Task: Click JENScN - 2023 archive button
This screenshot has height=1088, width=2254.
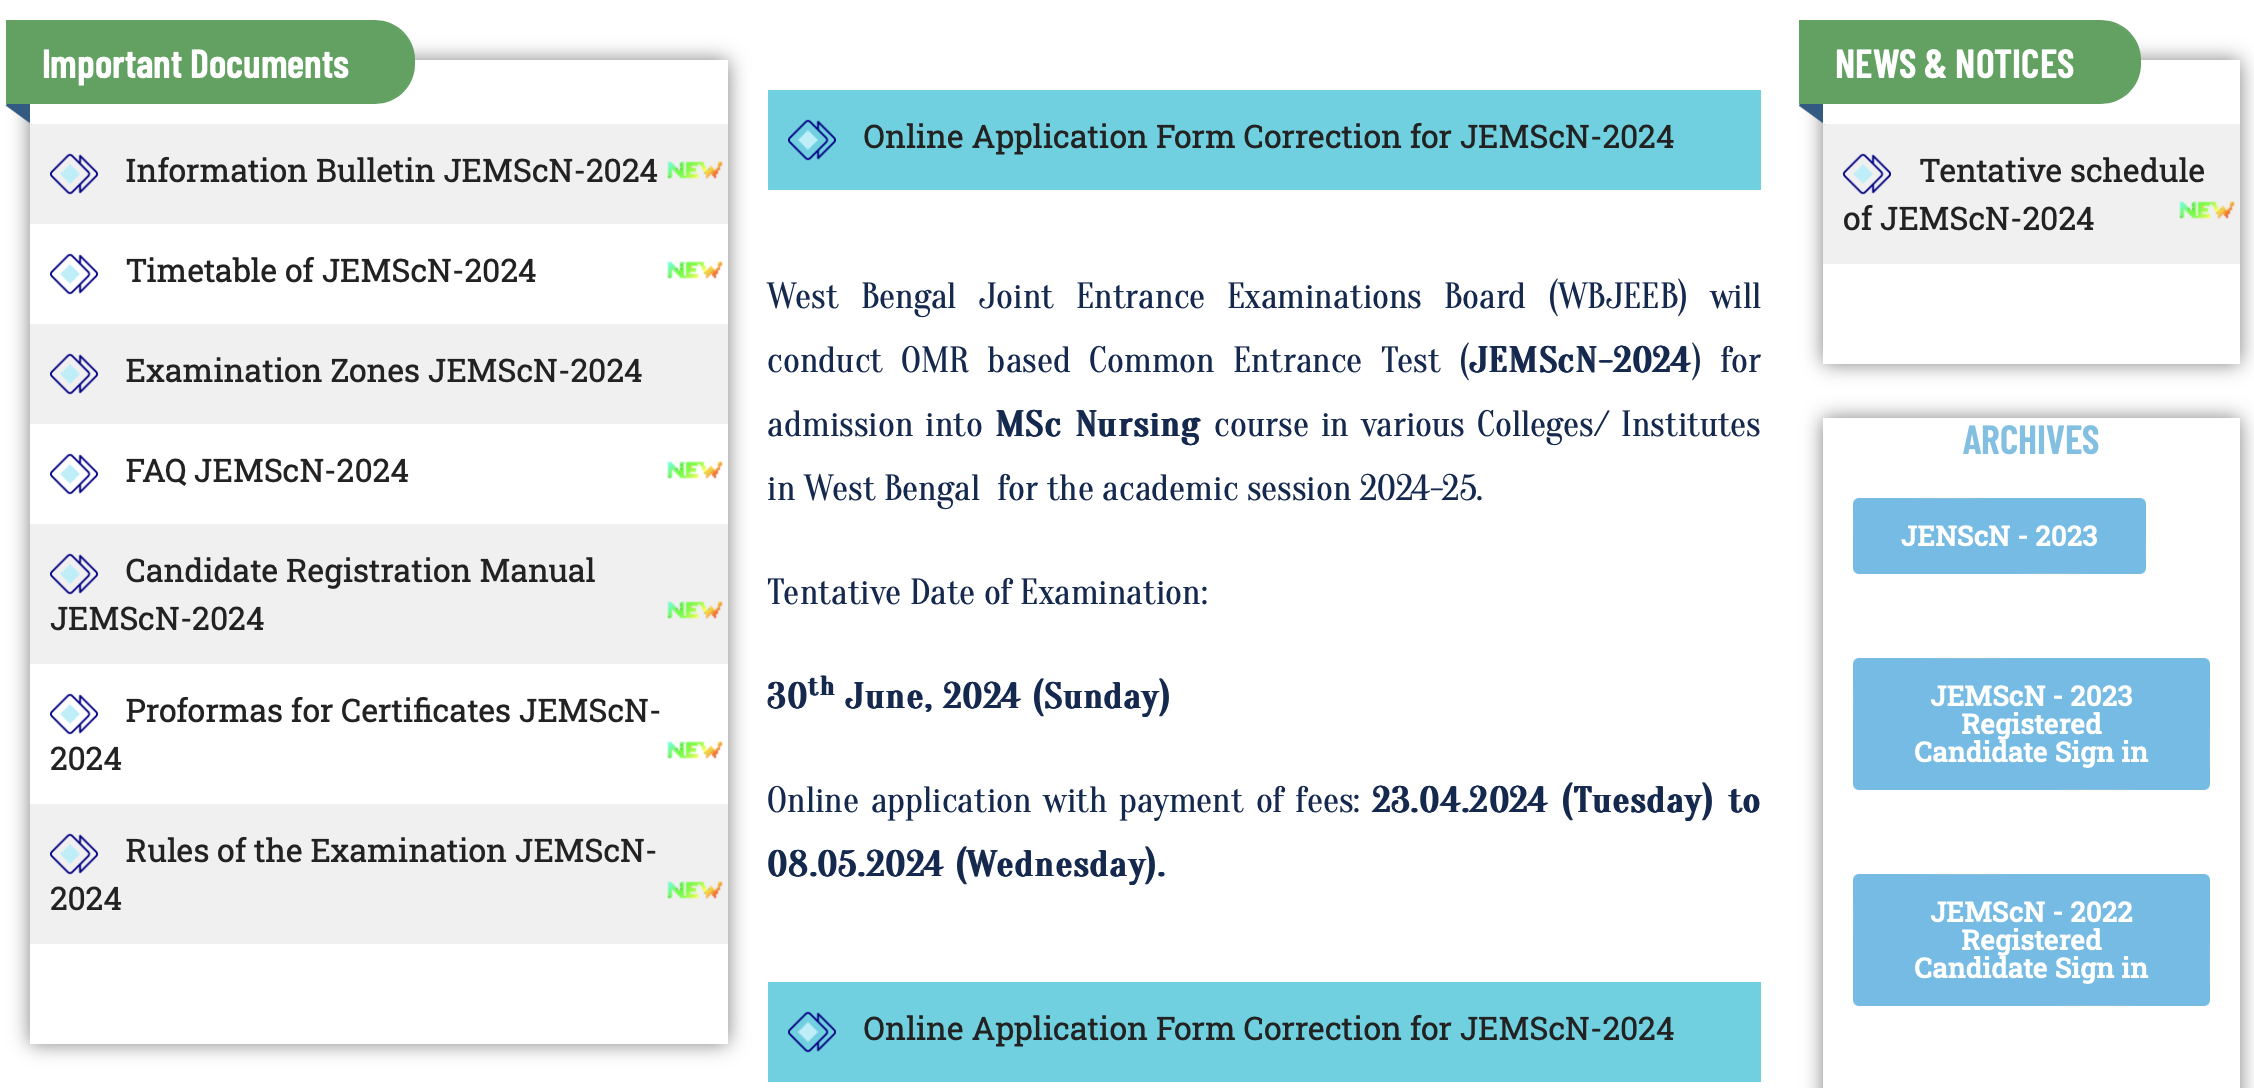Action: pos(1999,536)
